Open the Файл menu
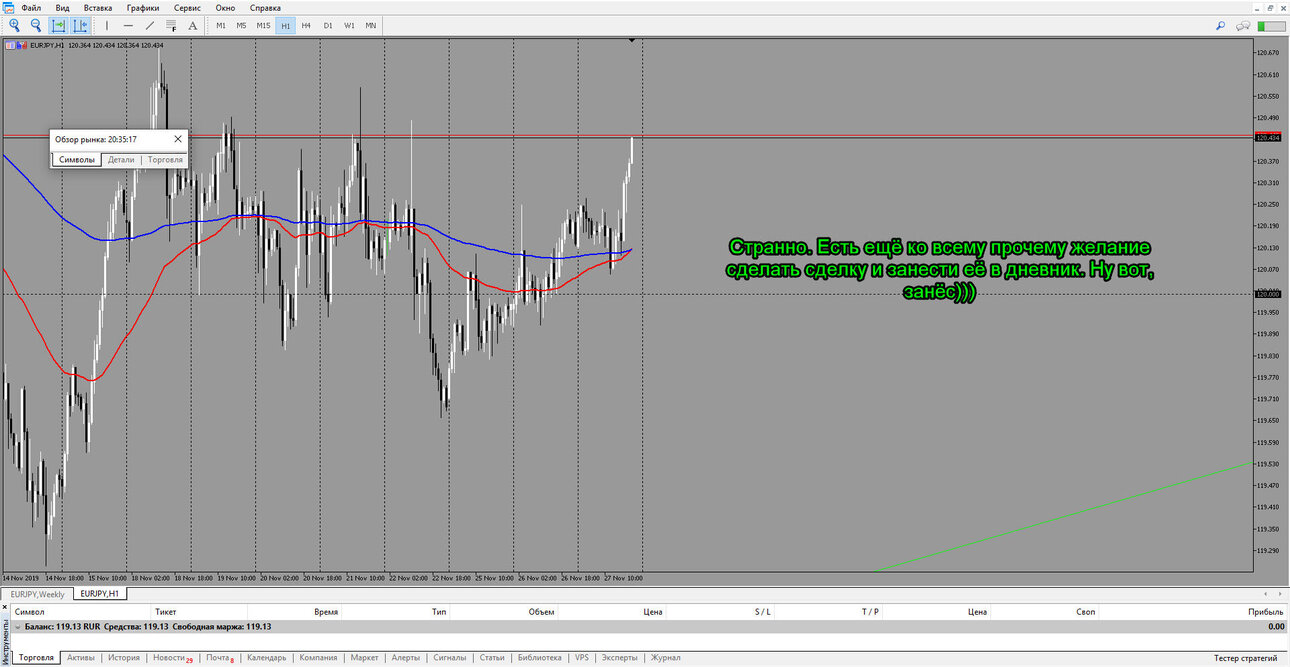 [31, 8]
